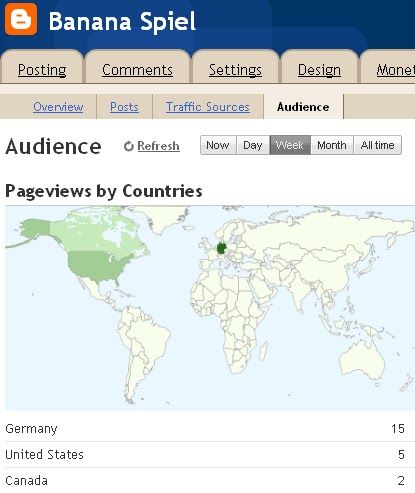Click the Pageviews by Countries heading
This screenshot has height=493, width=415.
(x=104, y=192)
